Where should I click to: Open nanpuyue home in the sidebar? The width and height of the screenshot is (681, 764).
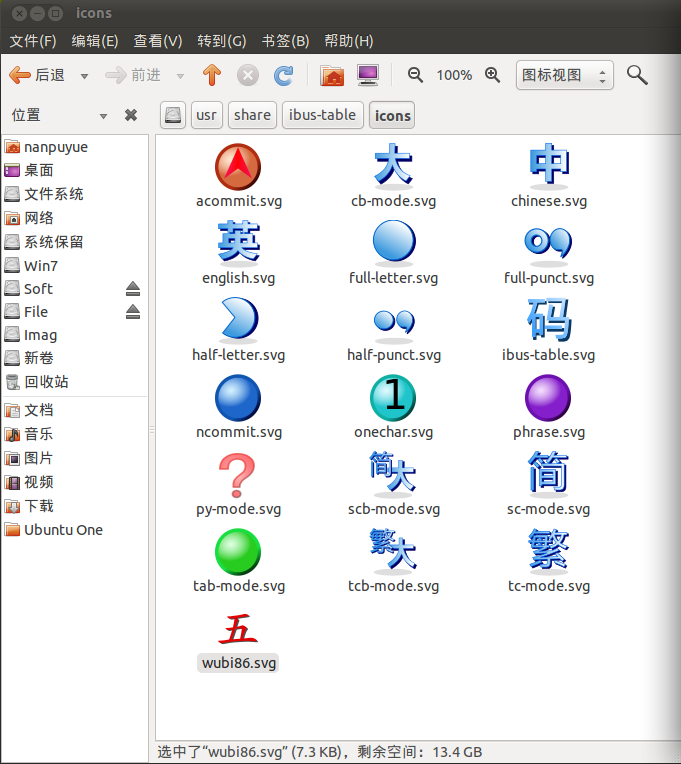[75, 147]
